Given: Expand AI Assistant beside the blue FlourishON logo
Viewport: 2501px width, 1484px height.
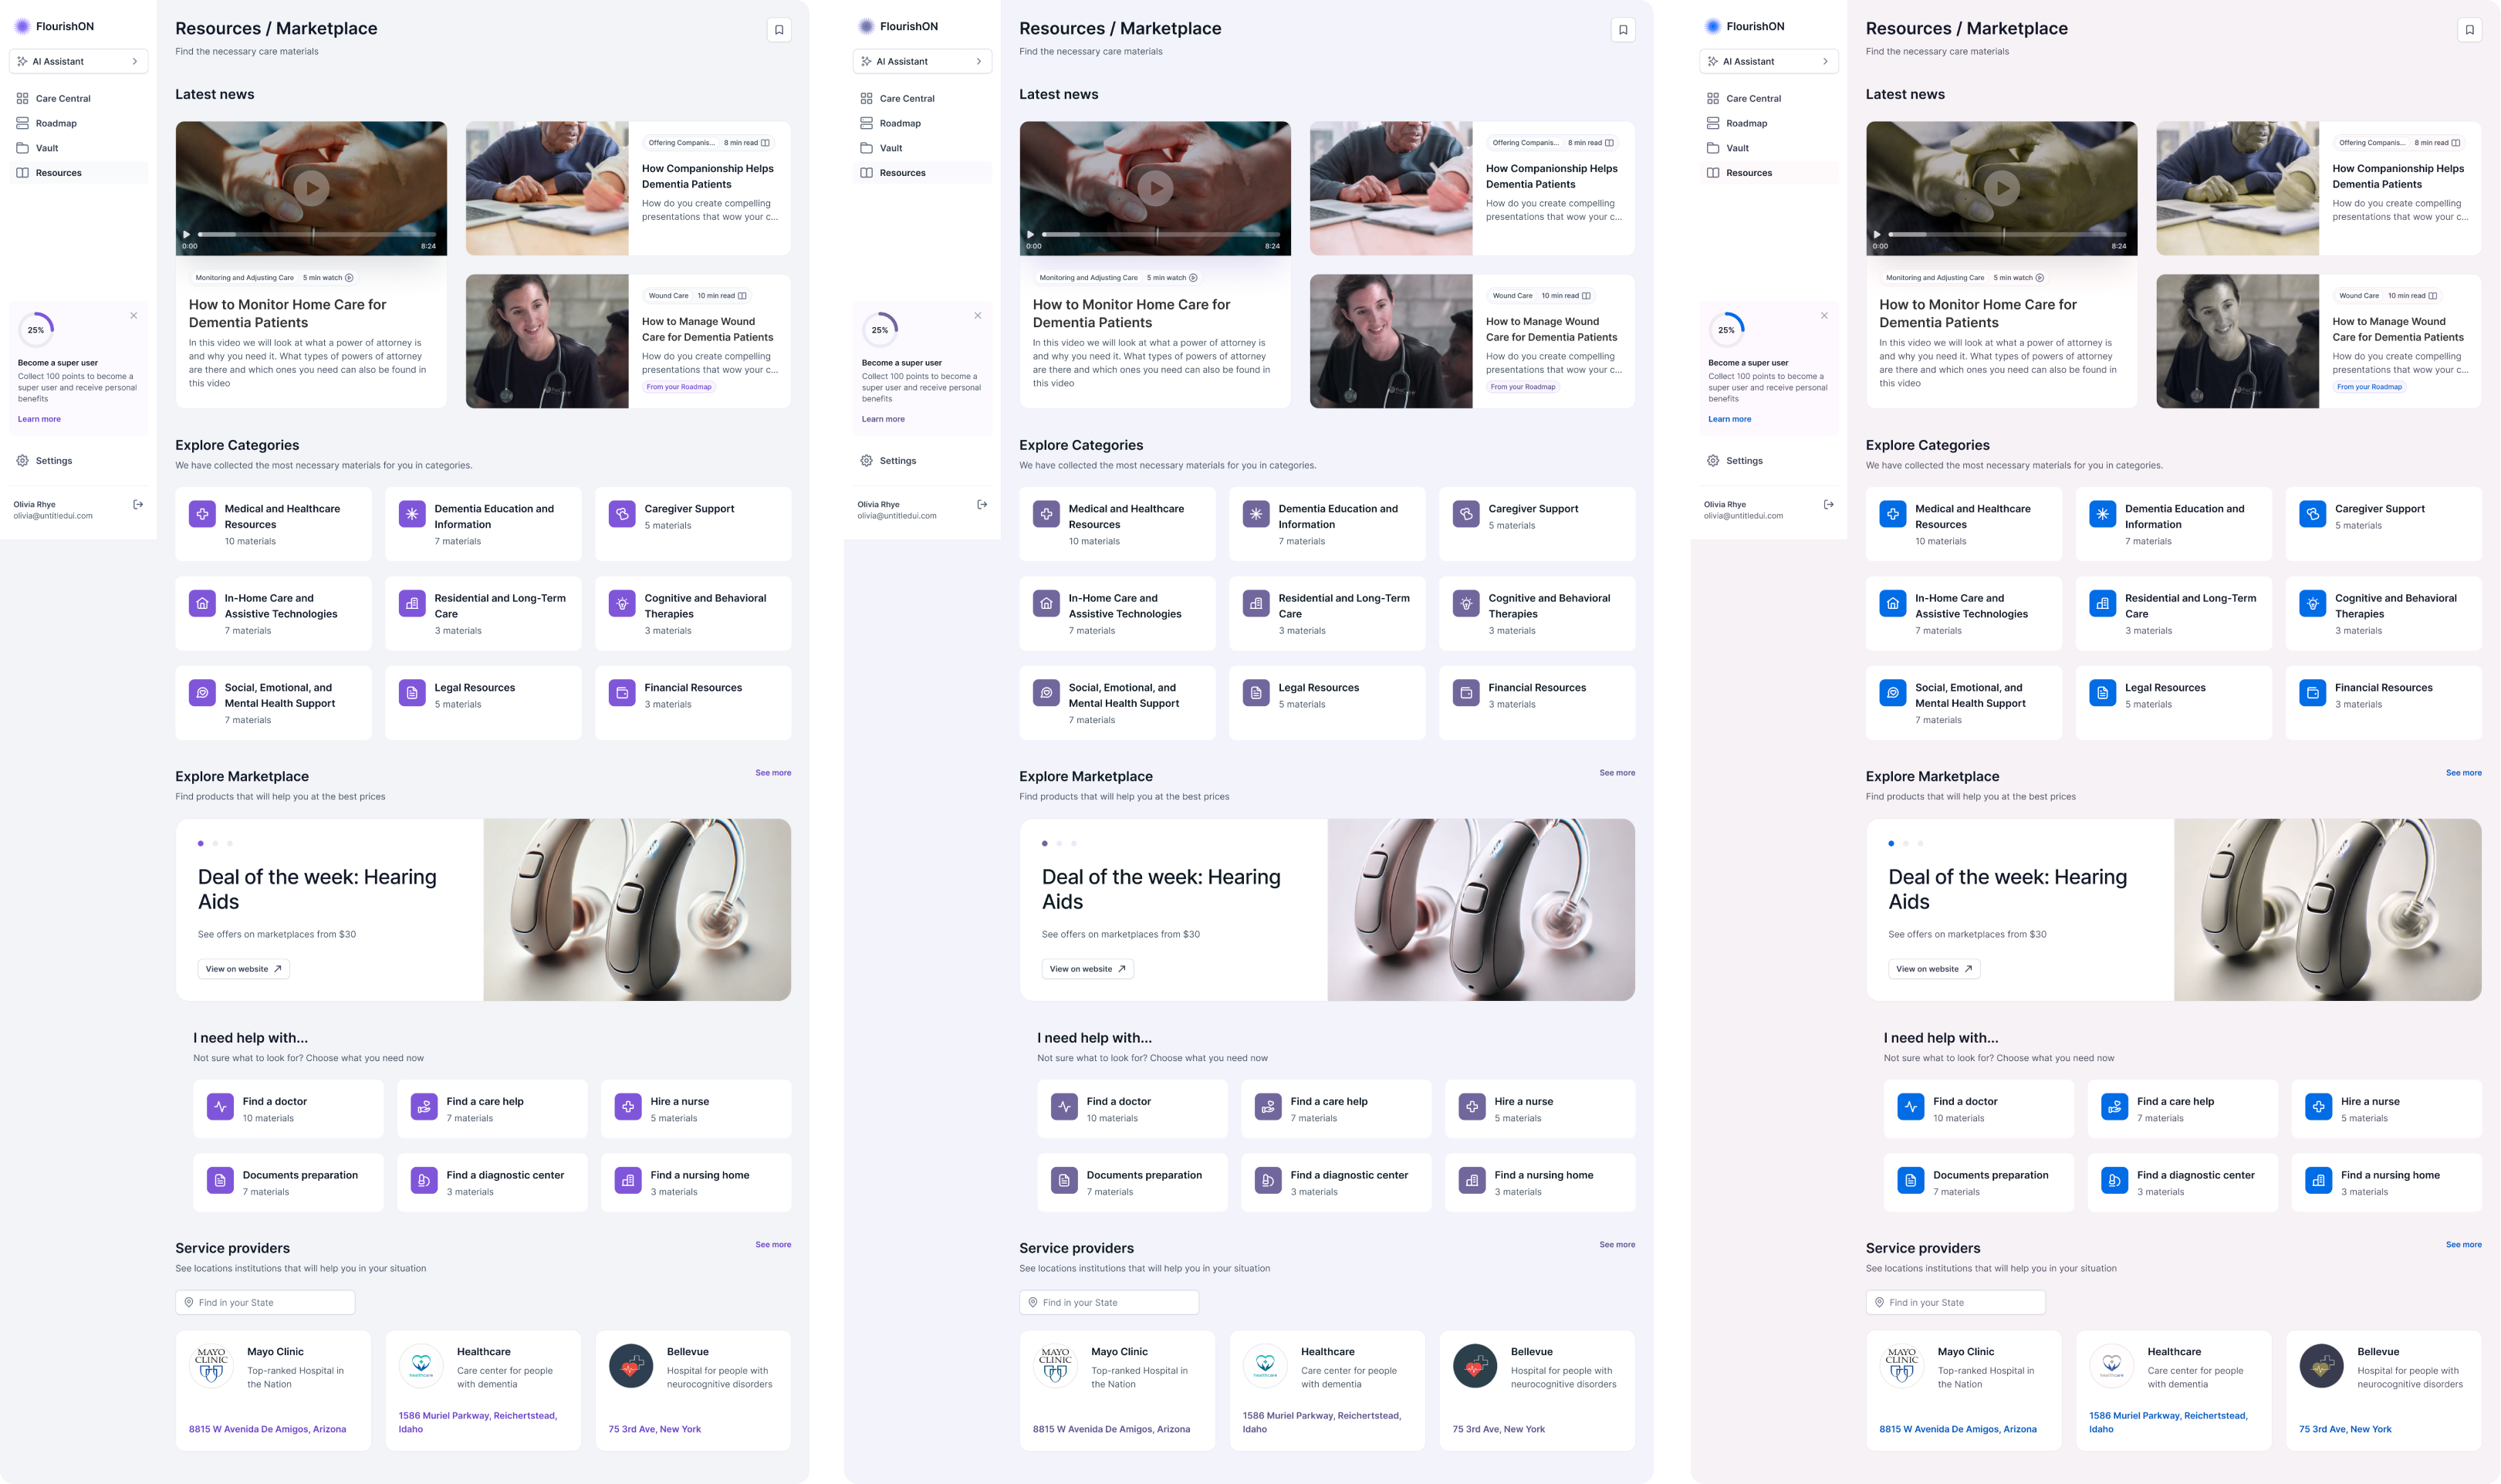Looking at the screenshot, I should click(x=1768, y=61).
